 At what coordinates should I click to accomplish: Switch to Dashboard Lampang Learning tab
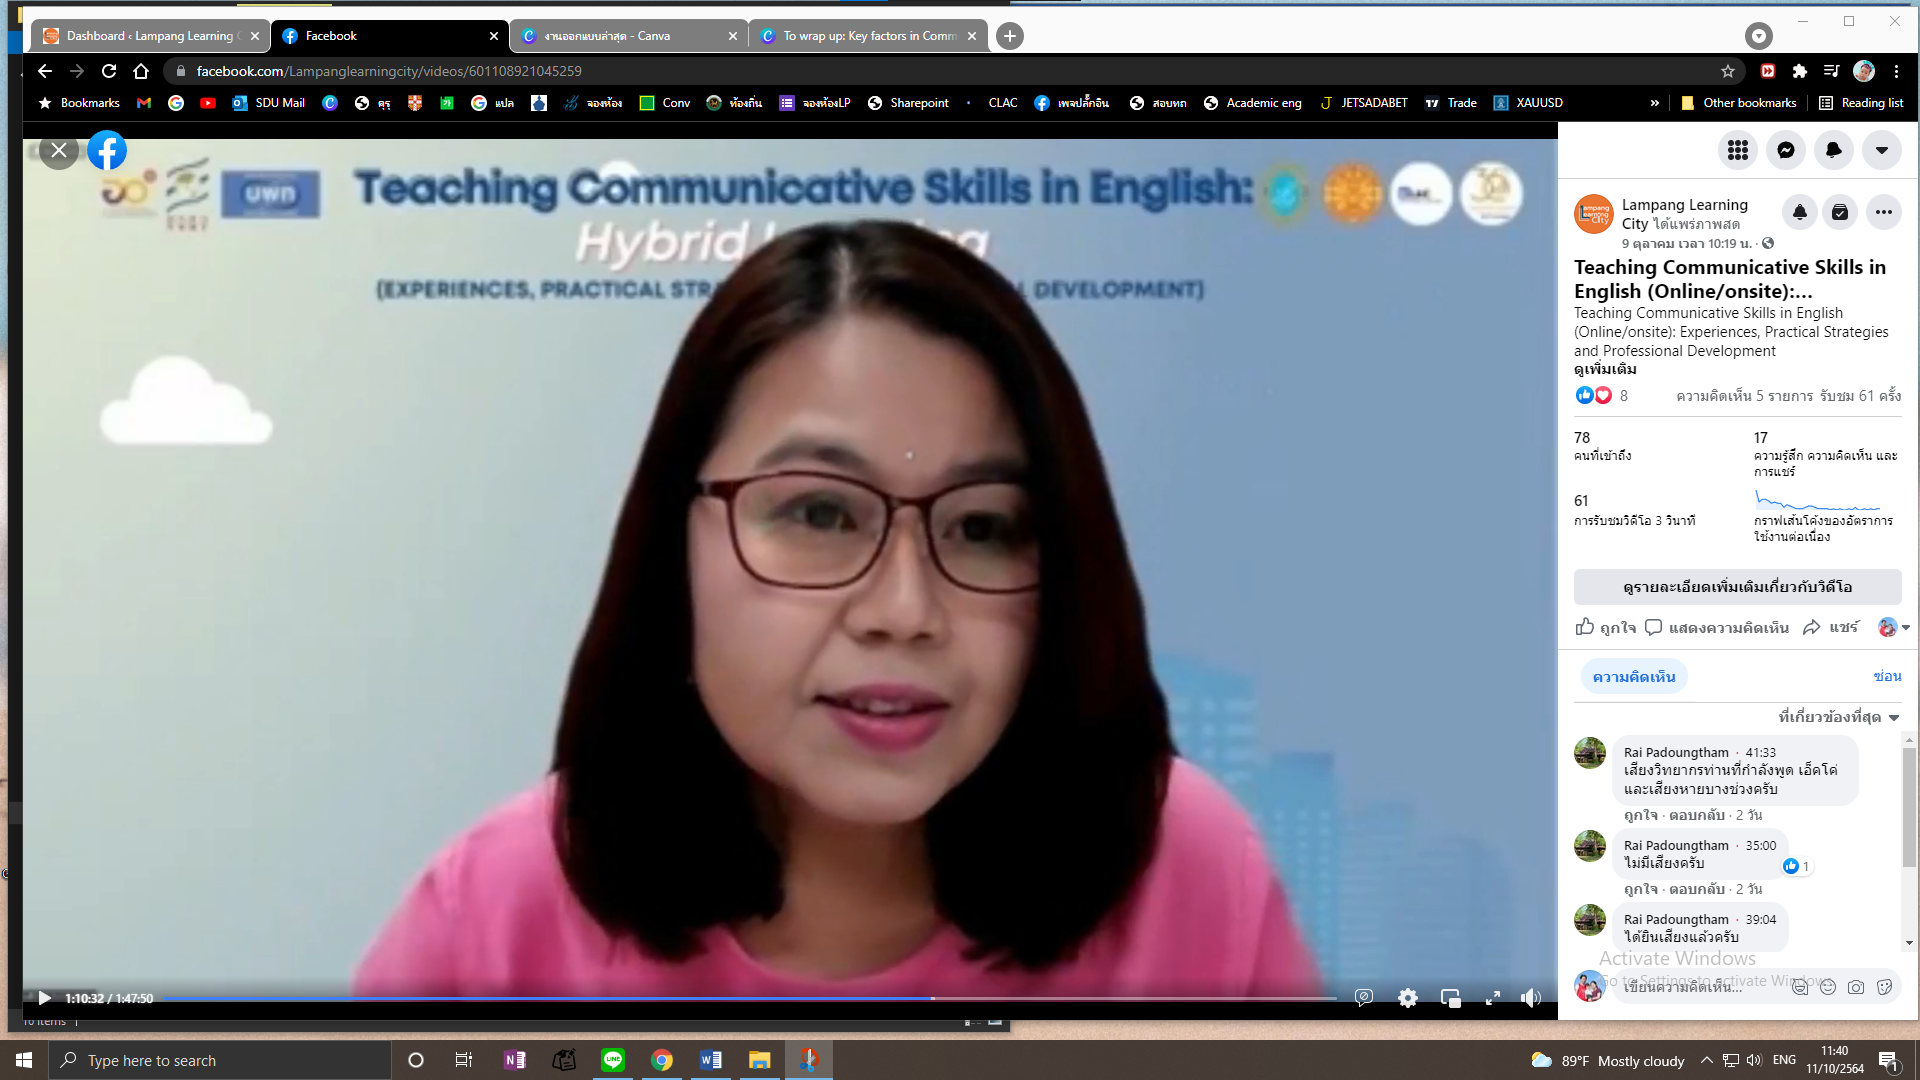click(x=150, y=36)
